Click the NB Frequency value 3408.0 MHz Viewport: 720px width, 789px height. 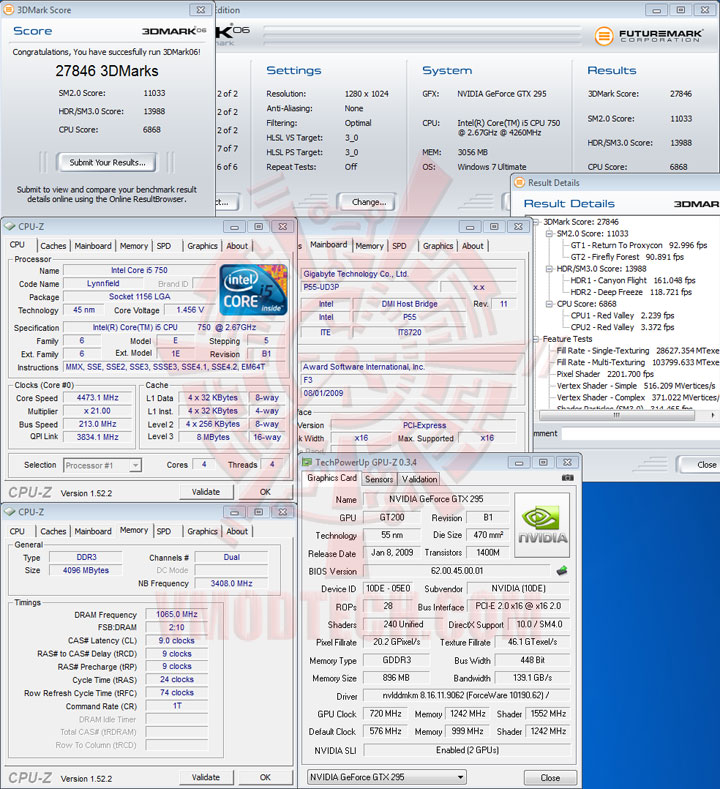click(x=231, y=583)
